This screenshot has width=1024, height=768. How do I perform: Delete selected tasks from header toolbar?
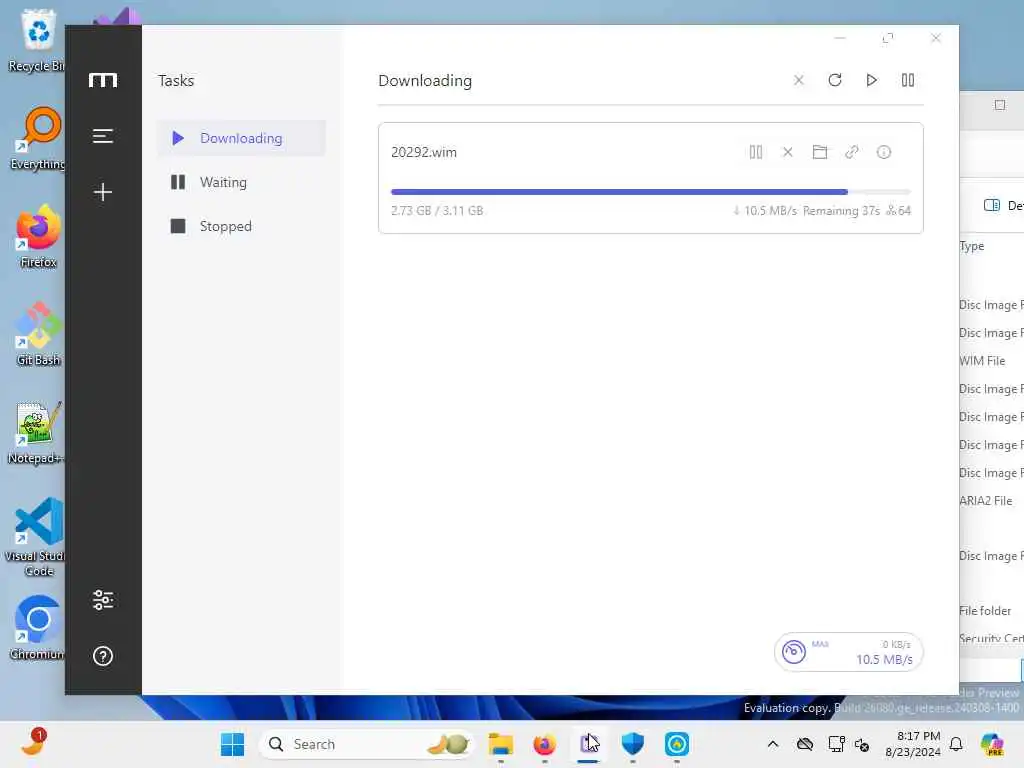pos(799,80)
